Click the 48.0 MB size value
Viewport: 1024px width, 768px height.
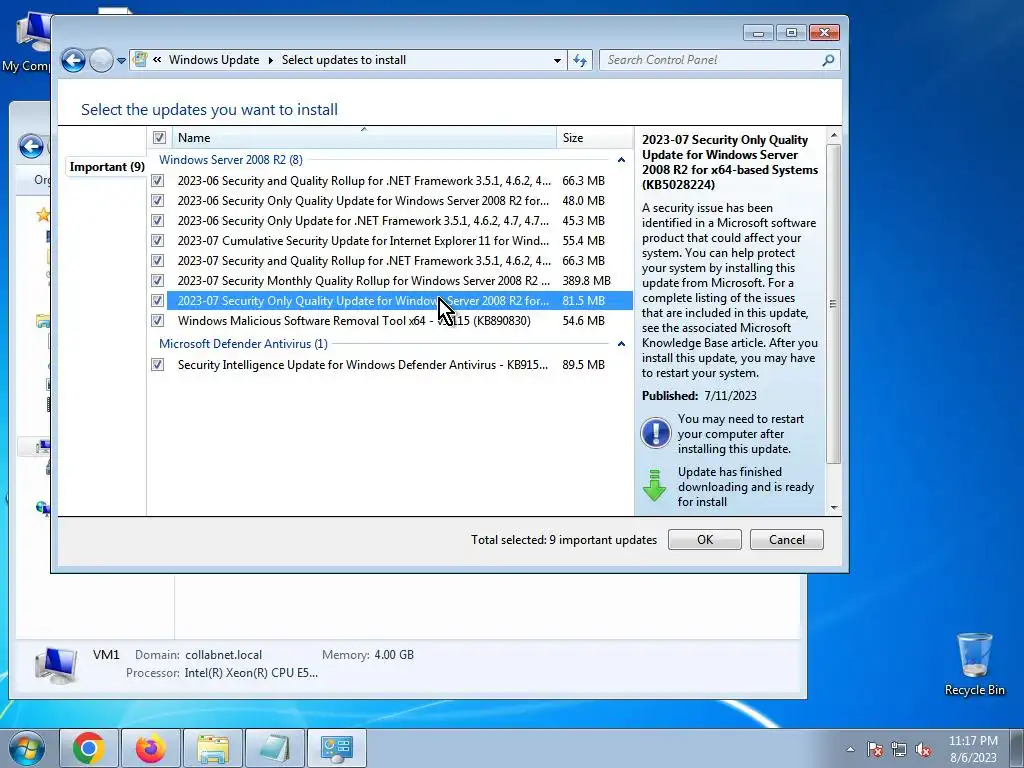583,200
